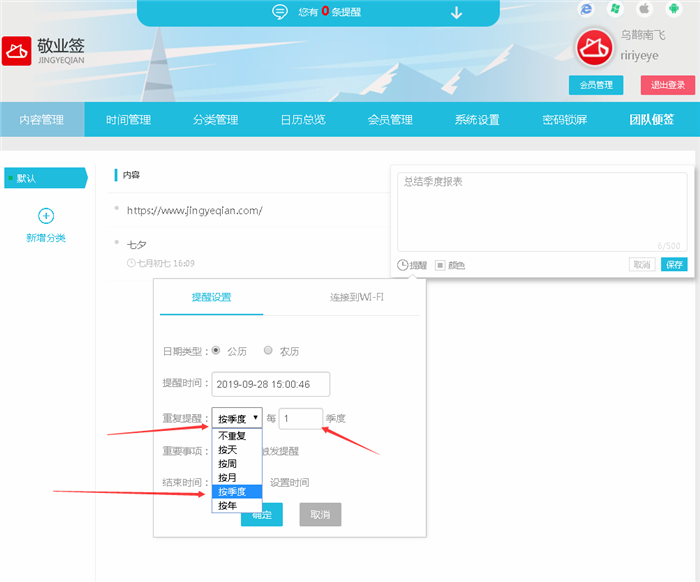This screenshot has height=582, width=700.
Task: Click the Android client download icon
Action: [674, 8]
